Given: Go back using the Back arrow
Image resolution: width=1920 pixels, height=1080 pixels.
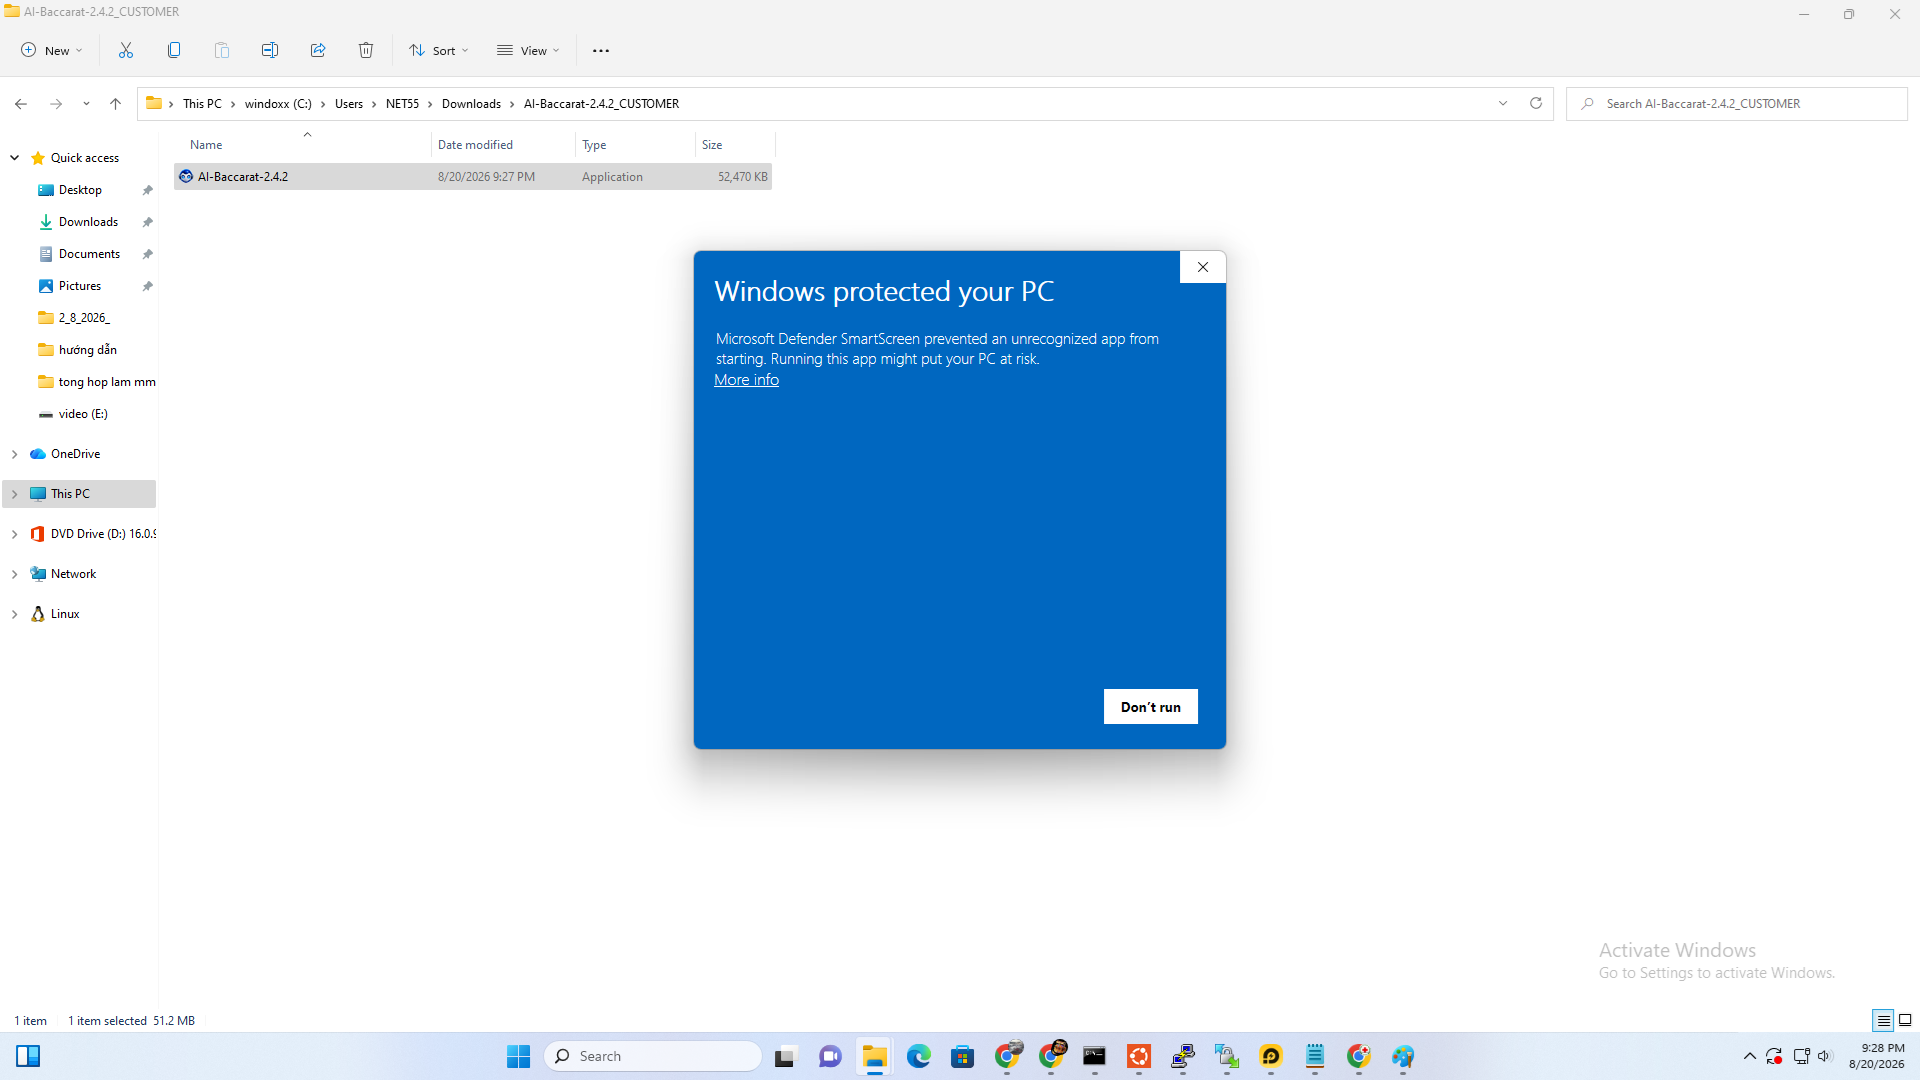Looking at the screenshot, I should tap(21, 104).
